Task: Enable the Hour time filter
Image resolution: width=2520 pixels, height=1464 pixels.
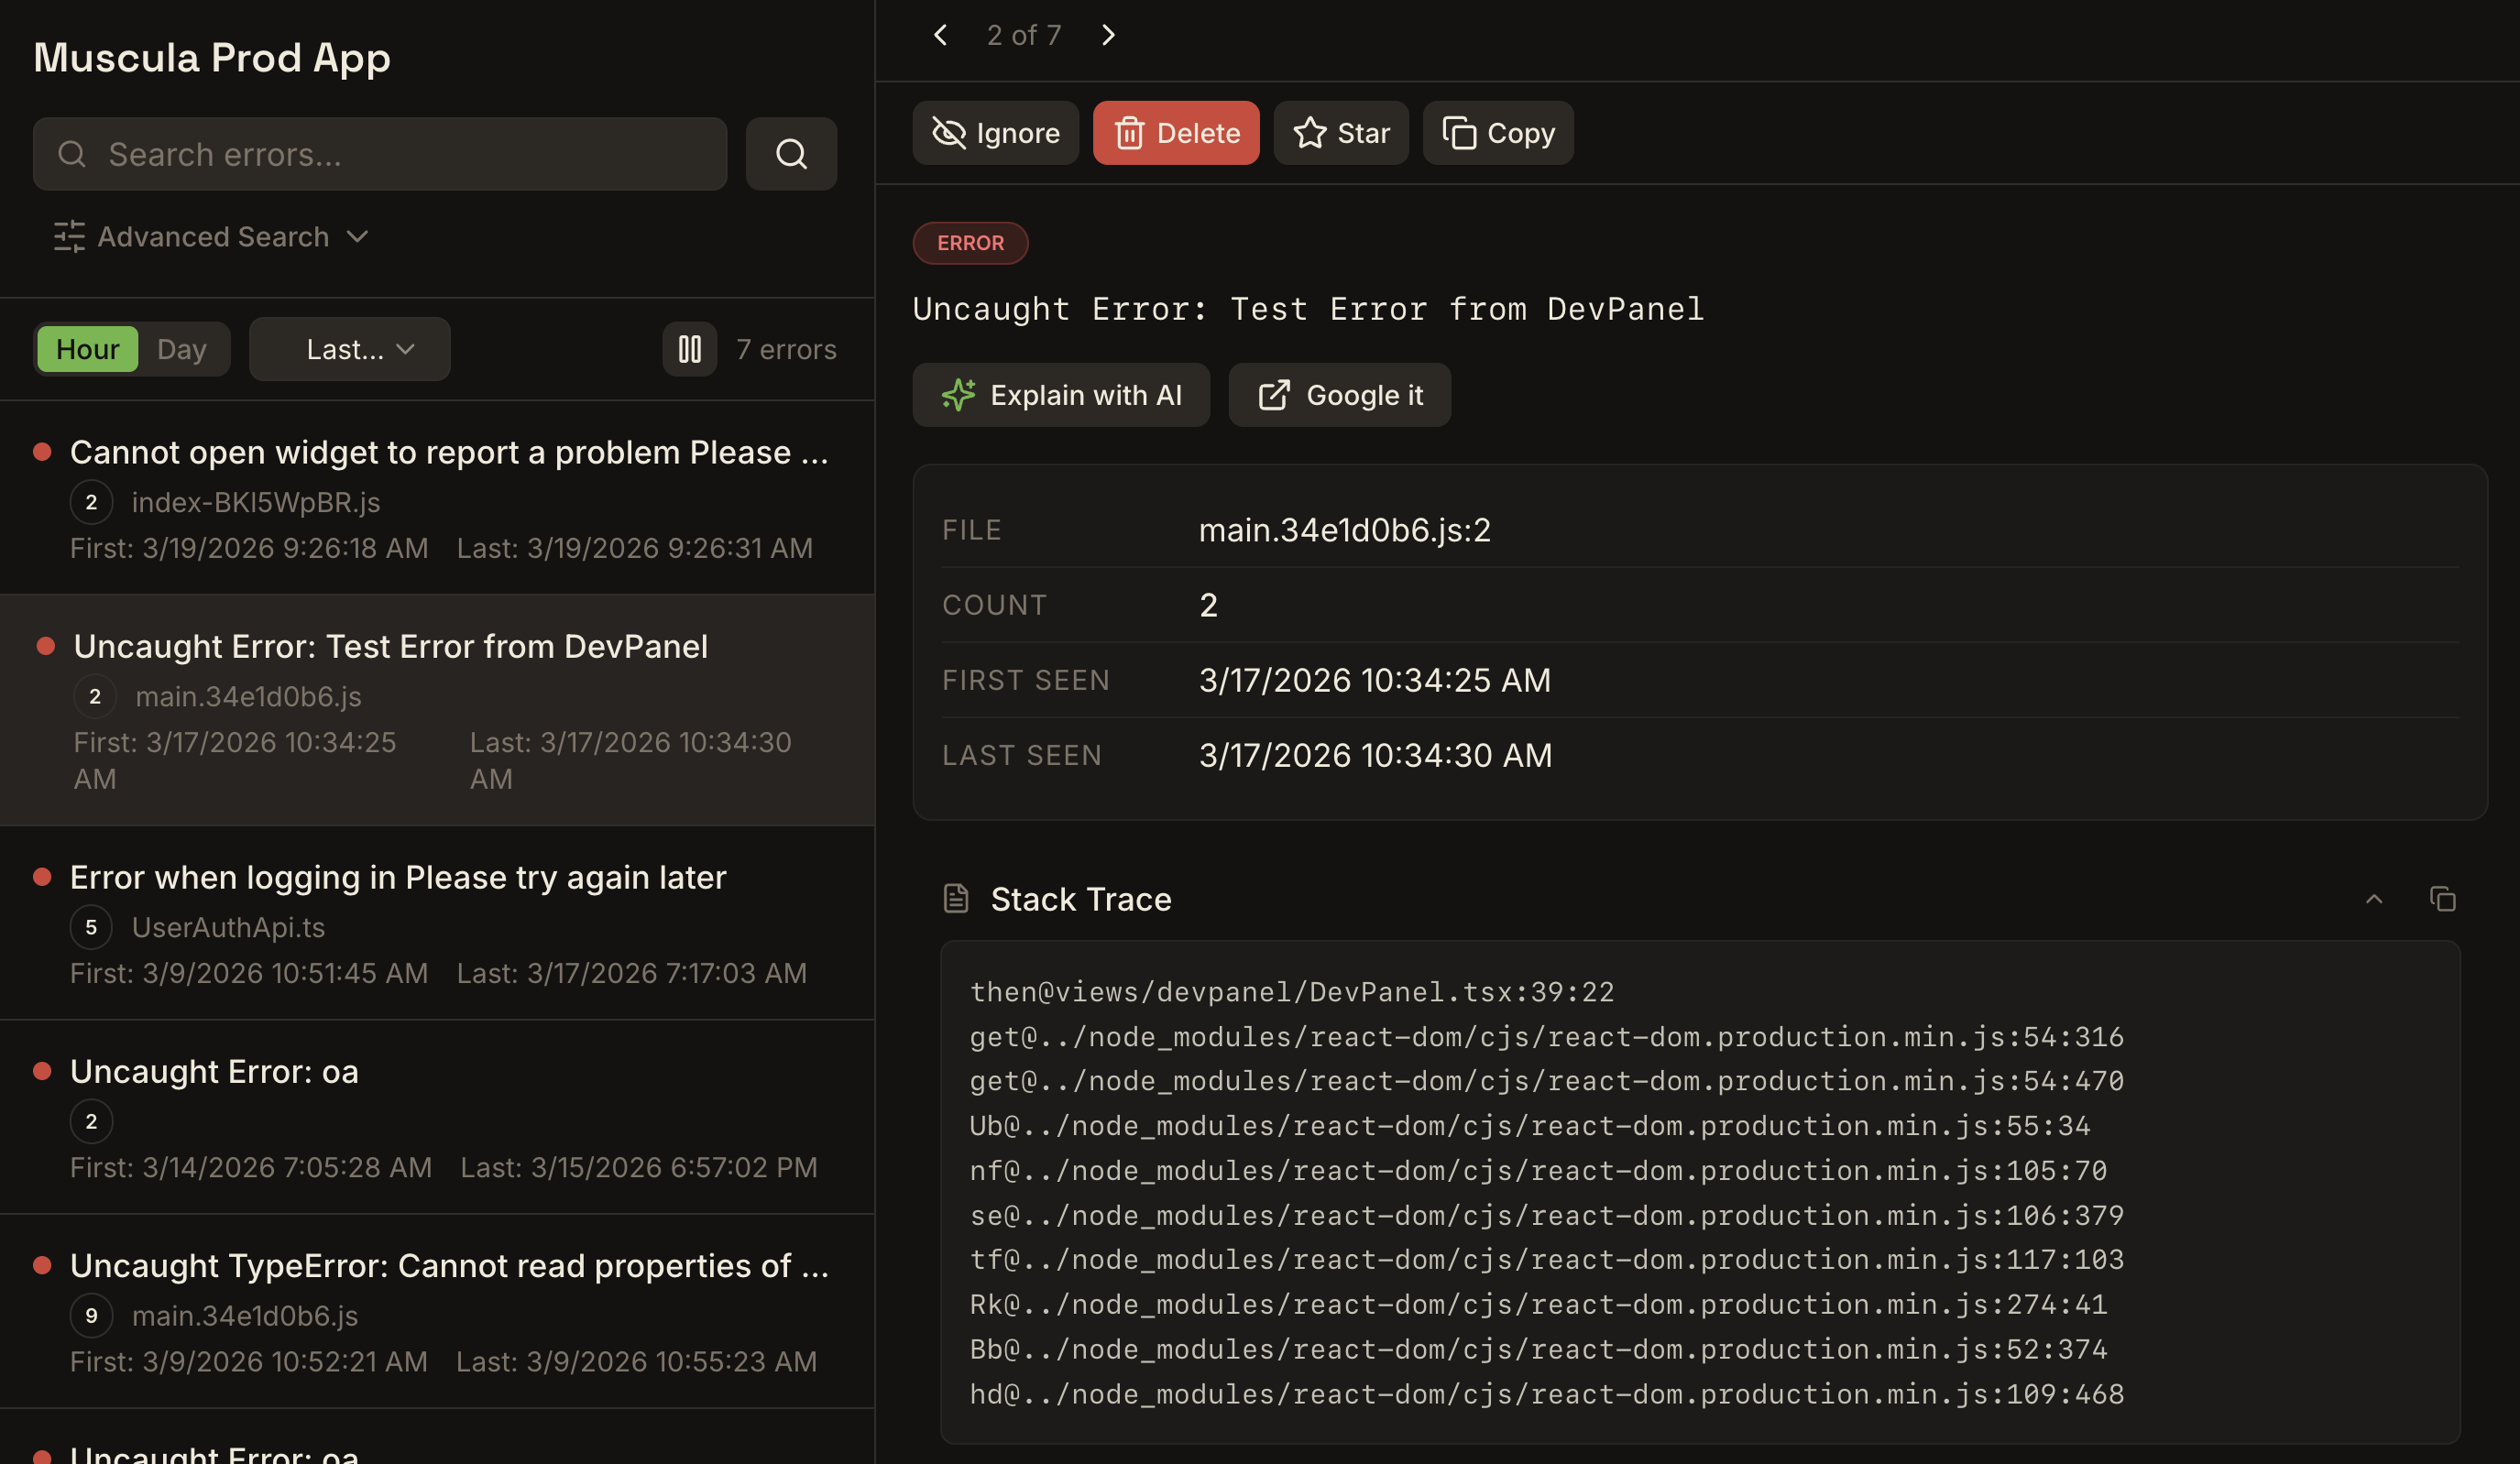Action: click(88, 348)
